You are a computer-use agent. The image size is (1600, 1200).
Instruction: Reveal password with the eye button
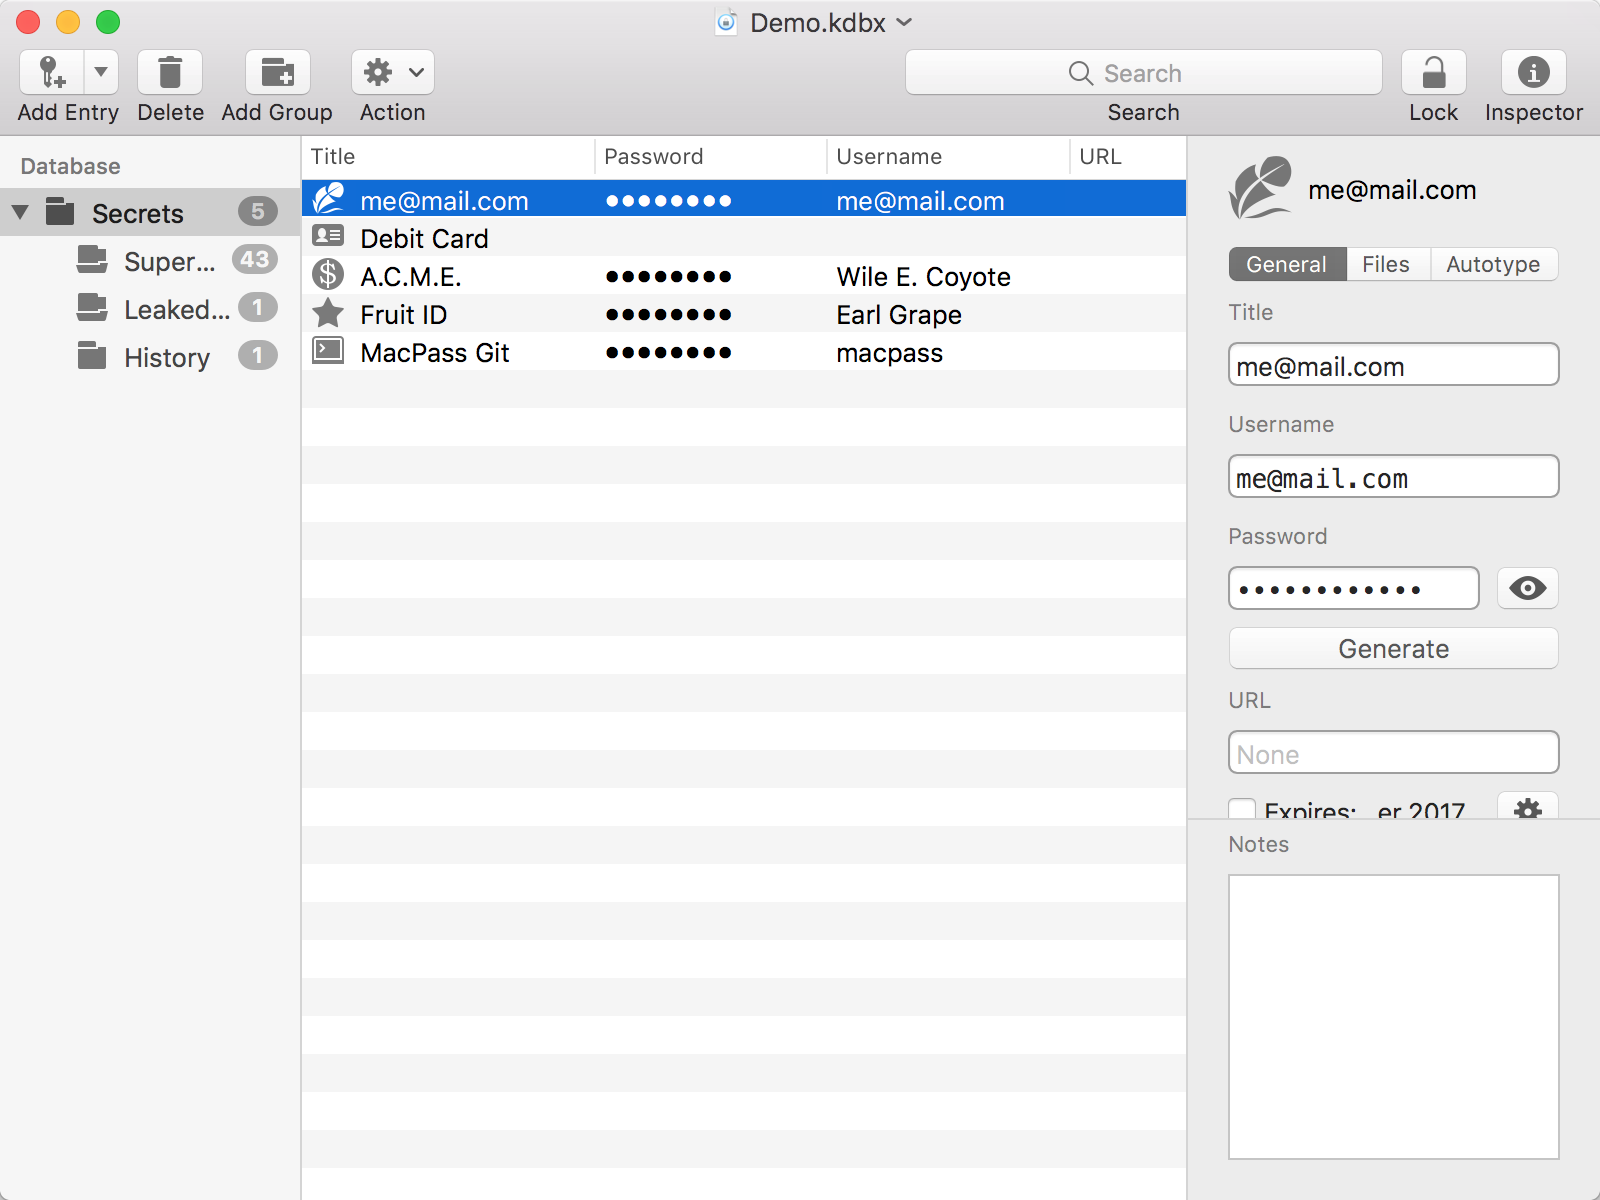tap(1527, 588)
